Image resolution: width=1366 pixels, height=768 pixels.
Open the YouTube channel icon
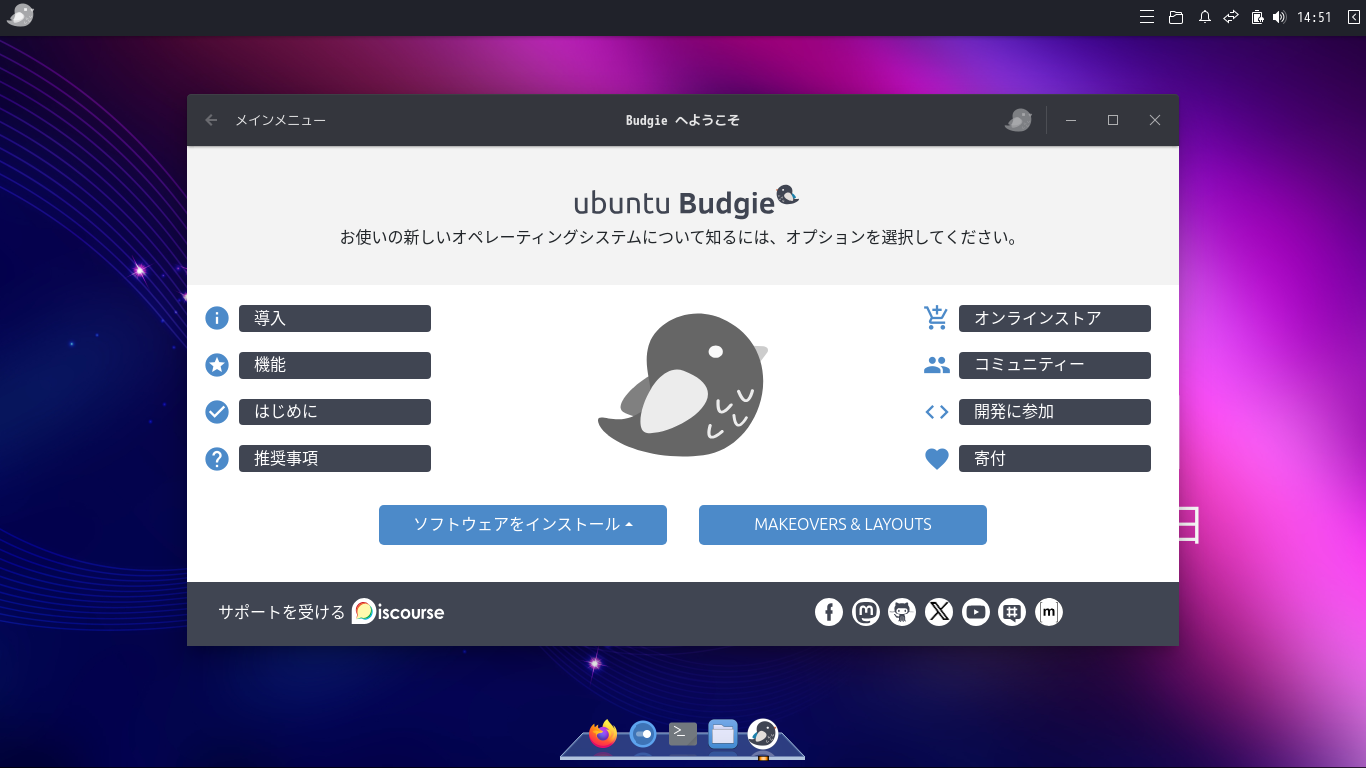(975, 612)
